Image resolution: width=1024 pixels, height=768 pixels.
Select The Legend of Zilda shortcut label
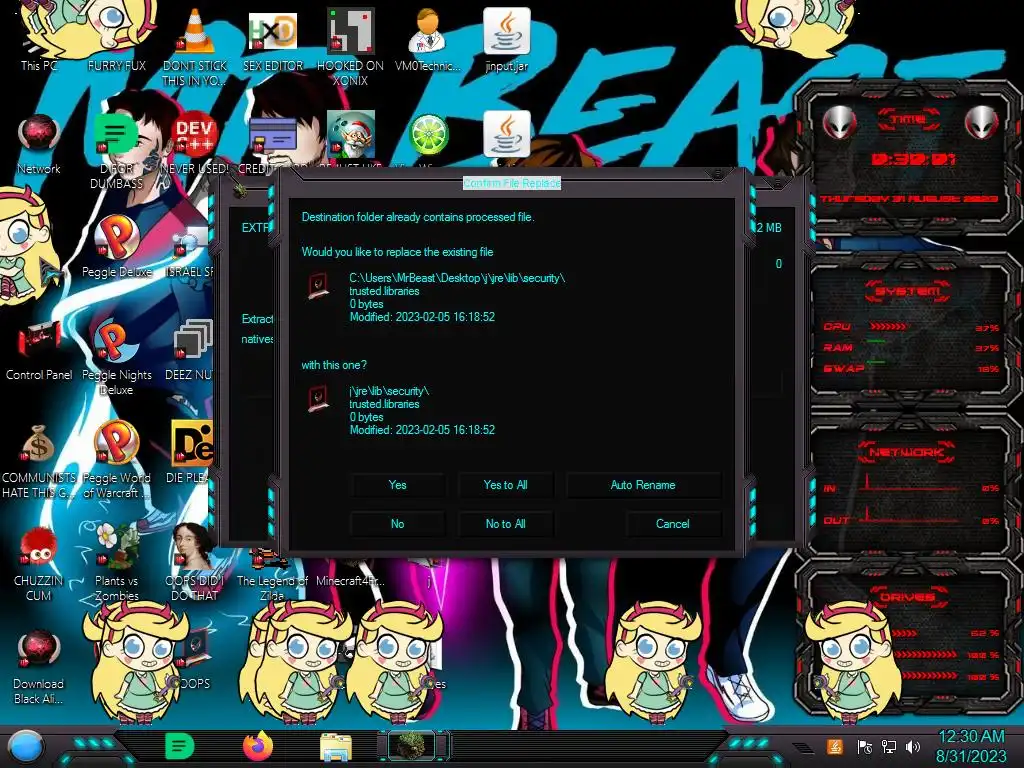click(x=272, y=588)
